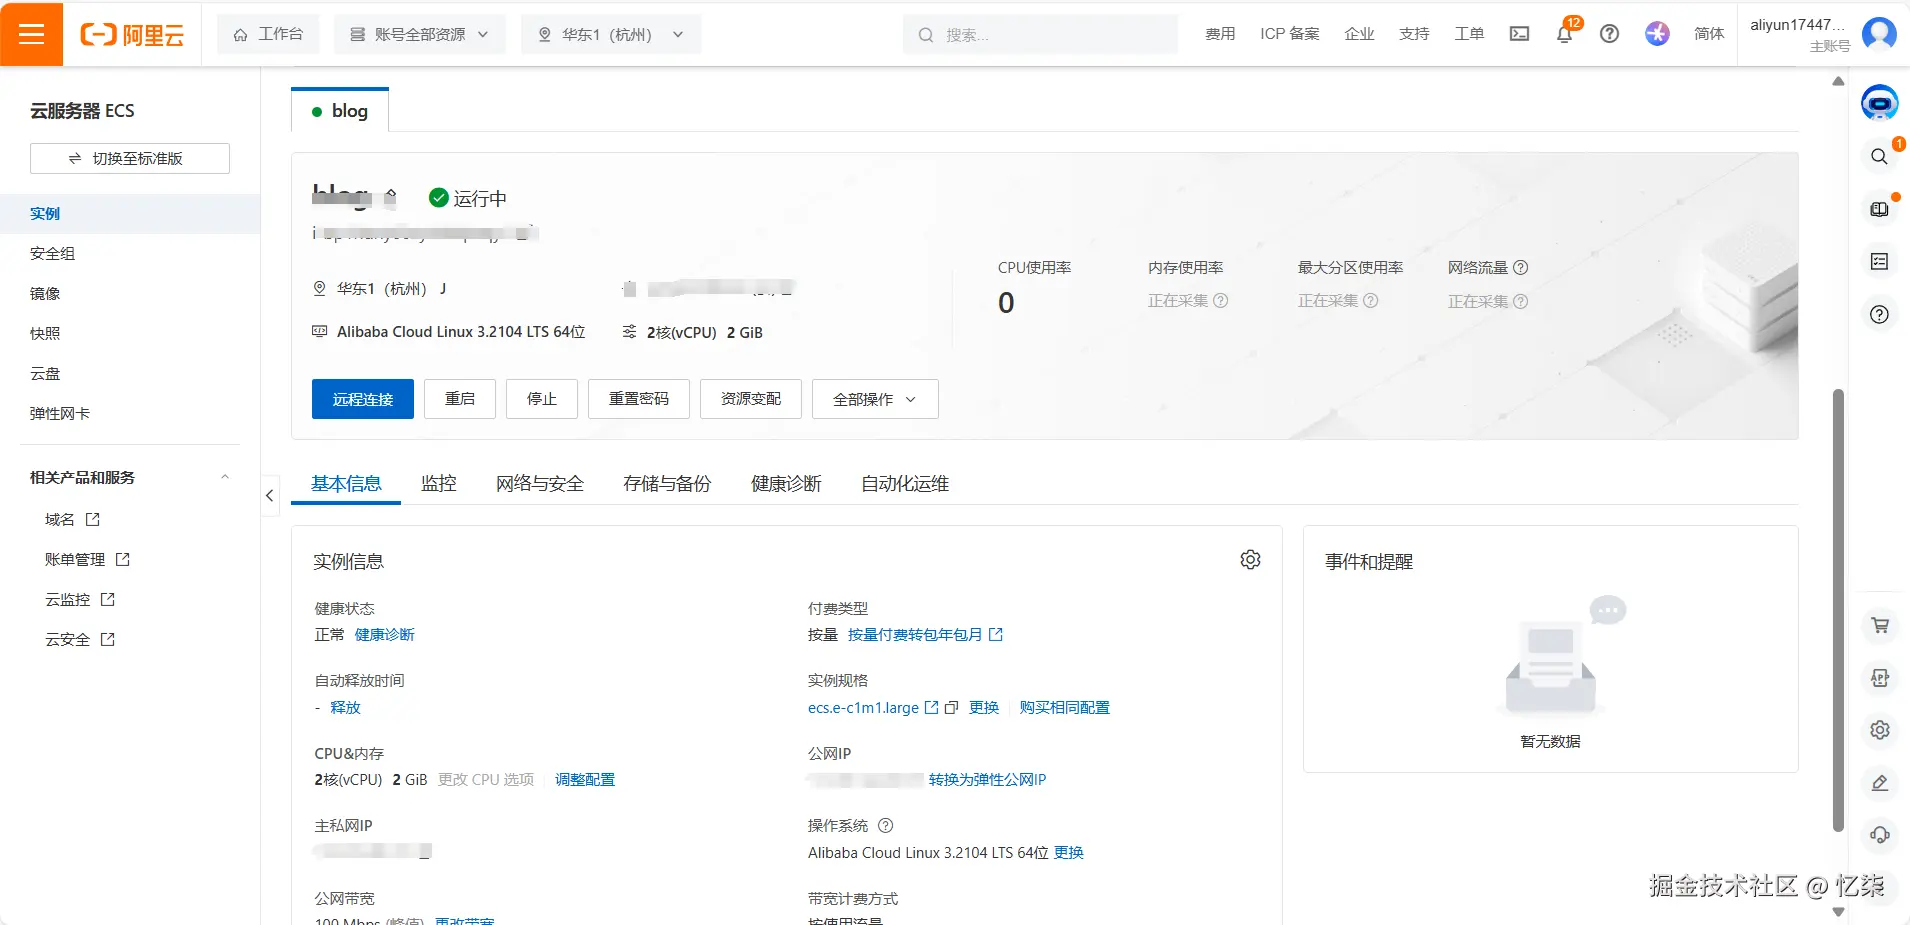1910x925 pixels.
Task: Open the 简体 language selector
Action: 1709,34
